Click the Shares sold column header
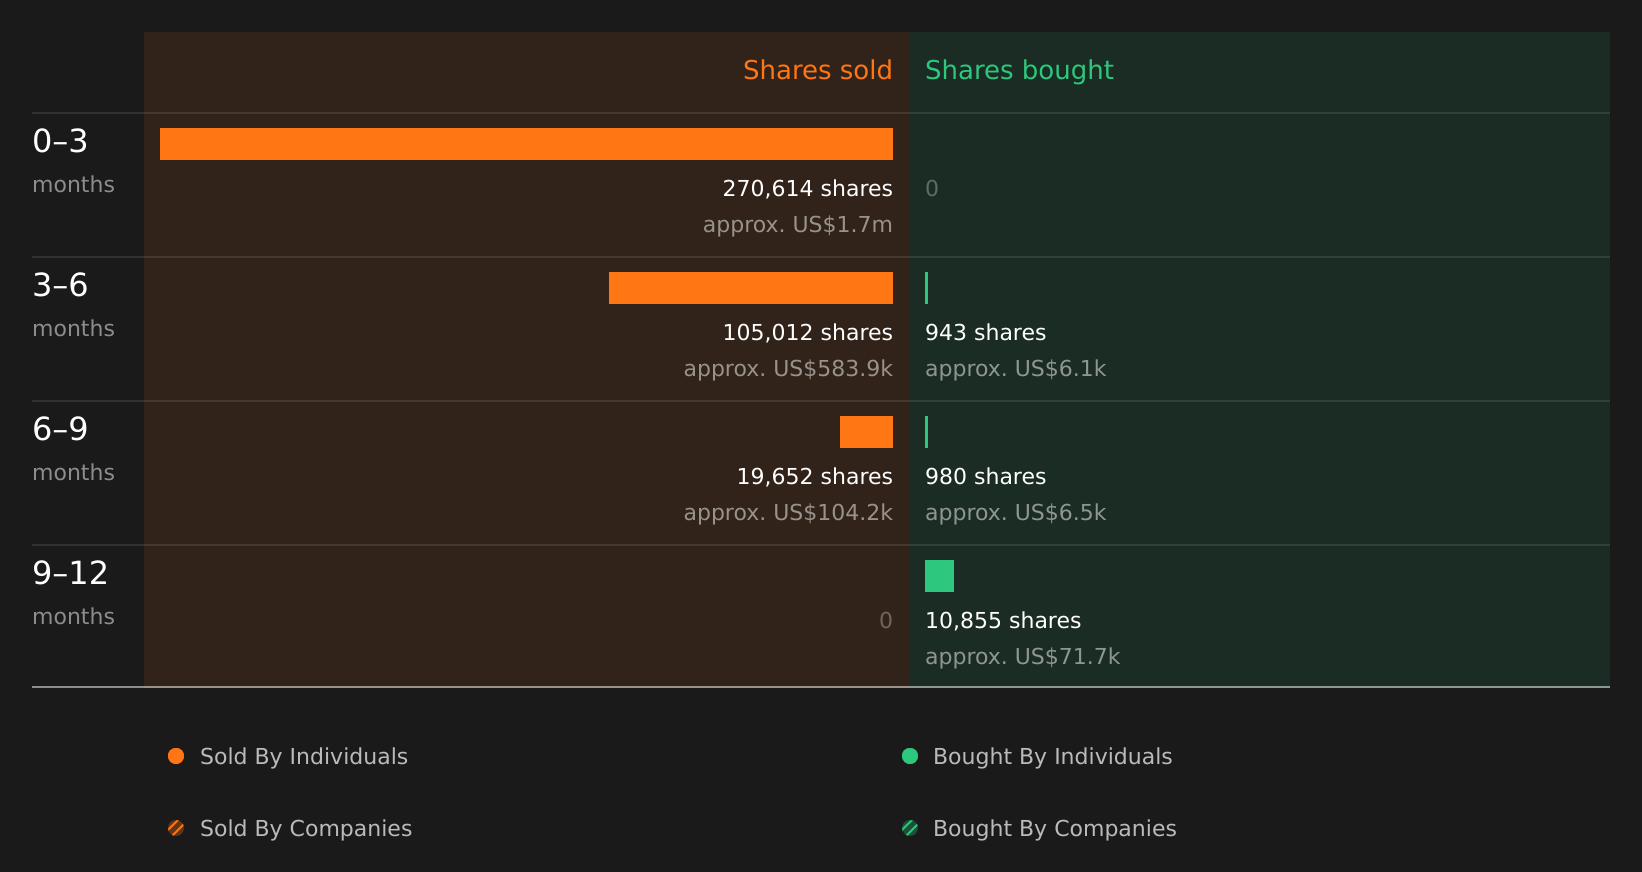Screen dimensions: 1642x872 point(818,70)
